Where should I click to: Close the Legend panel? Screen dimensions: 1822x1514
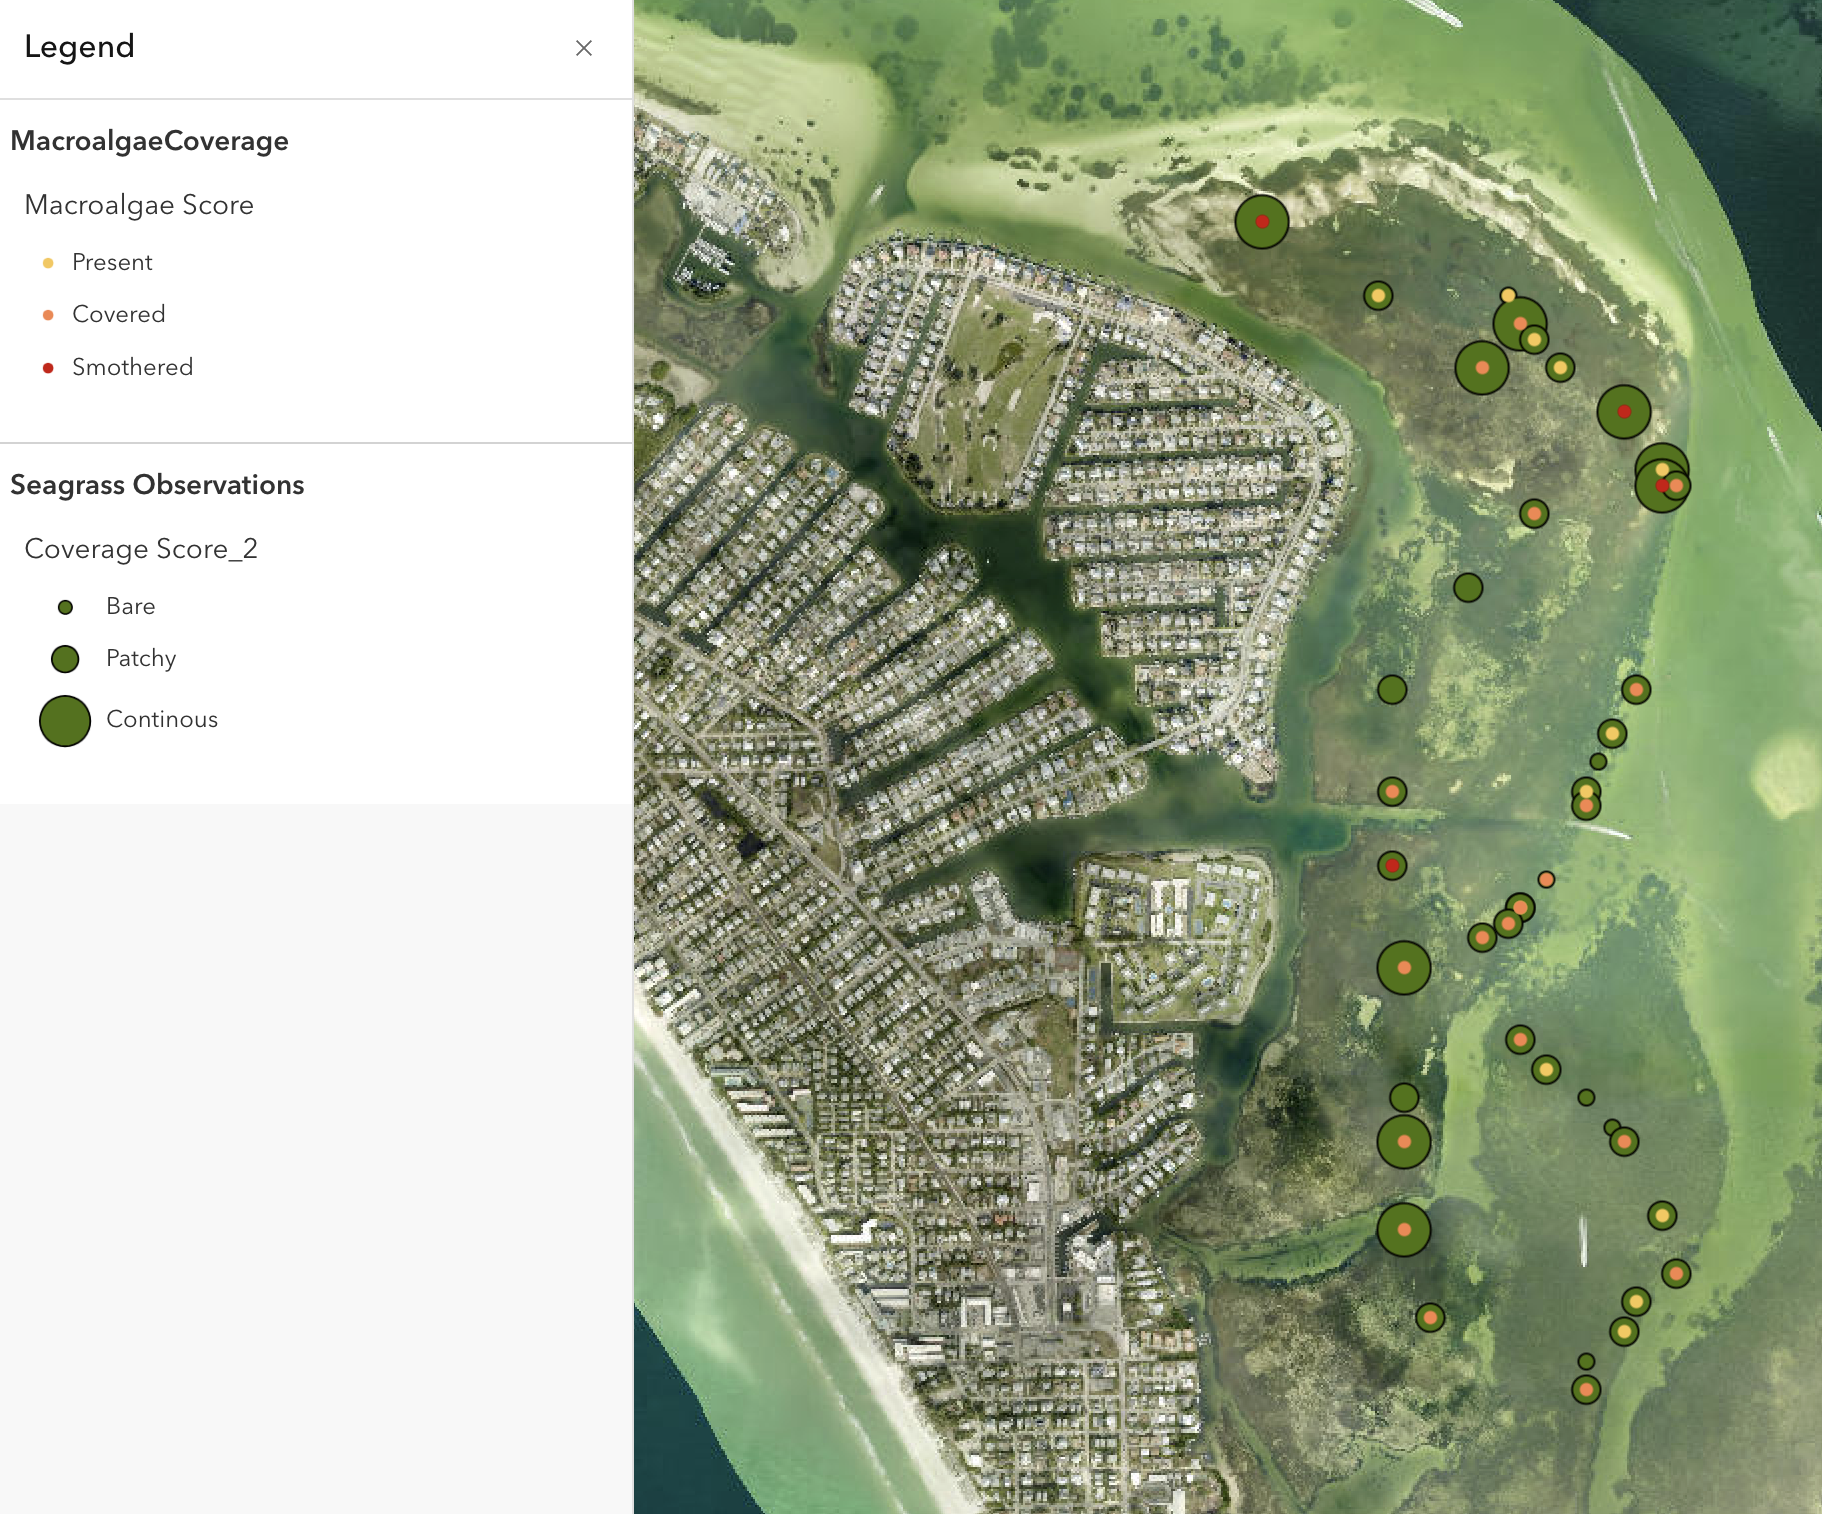click(584, 48)
